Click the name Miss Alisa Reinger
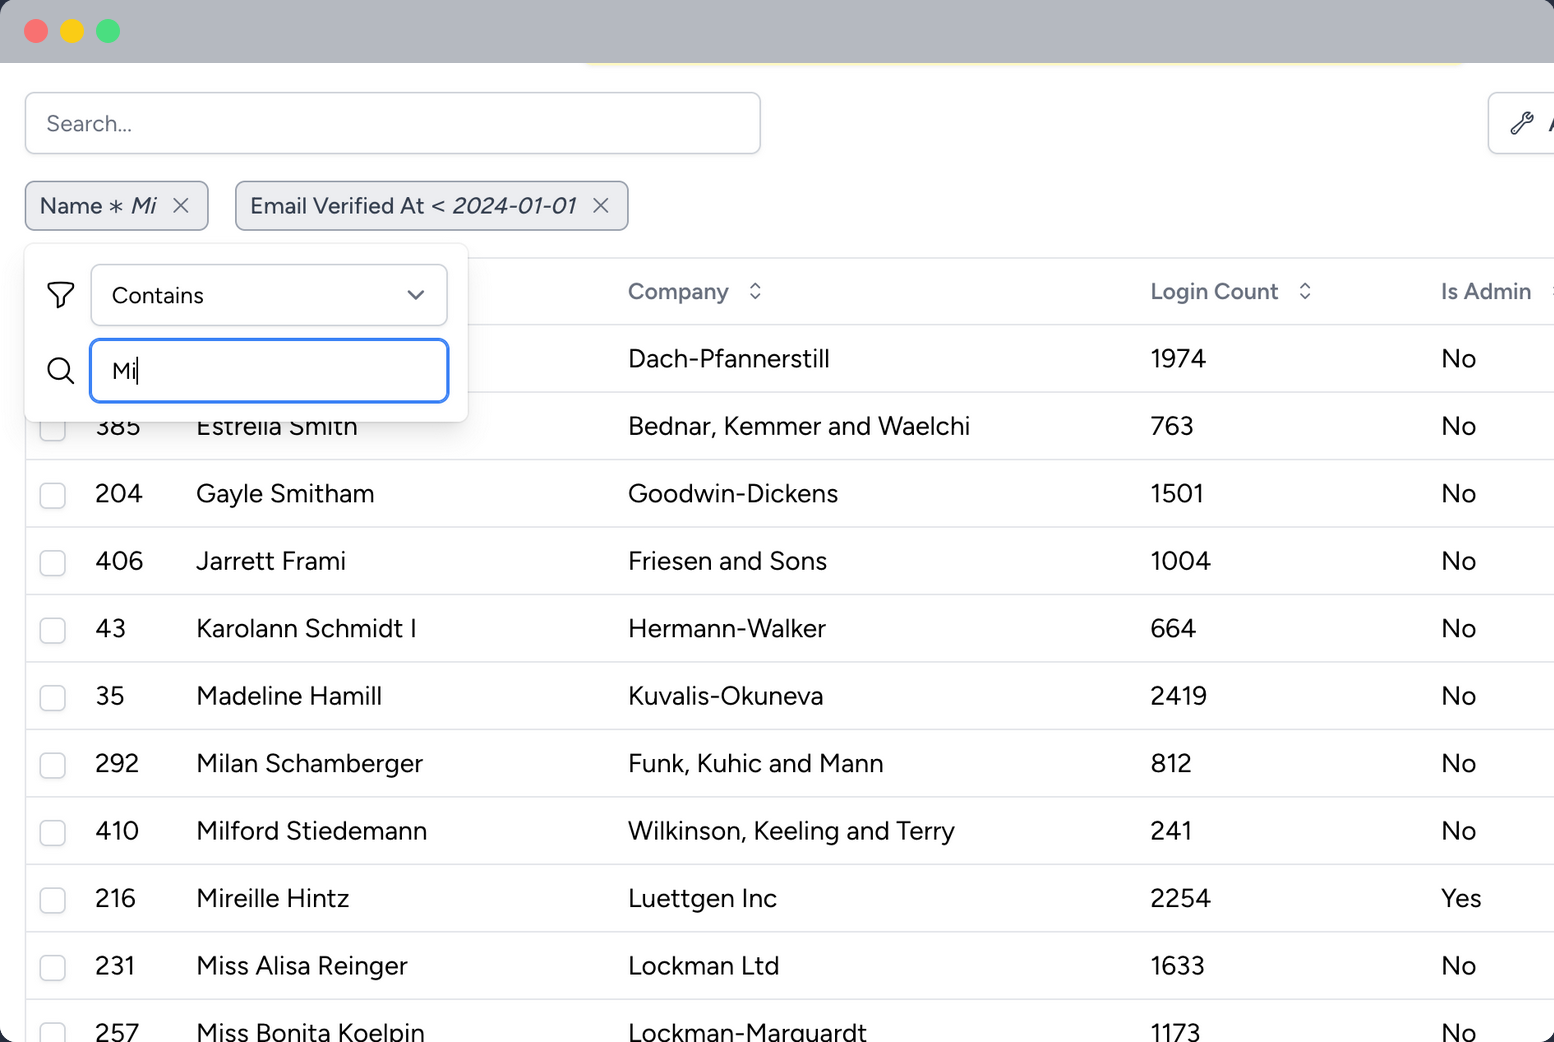Screen dimensions: 1554x1042 click(x=302, y=966)
